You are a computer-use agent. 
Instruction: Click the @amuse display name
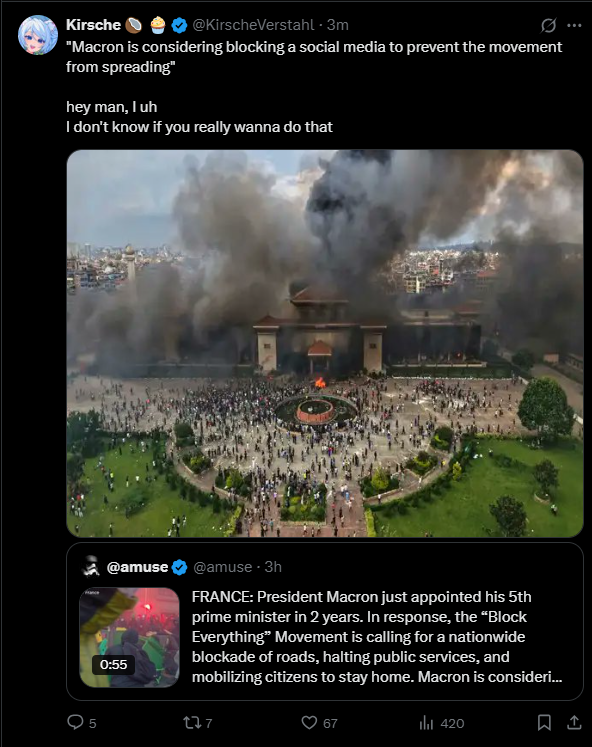137,567
